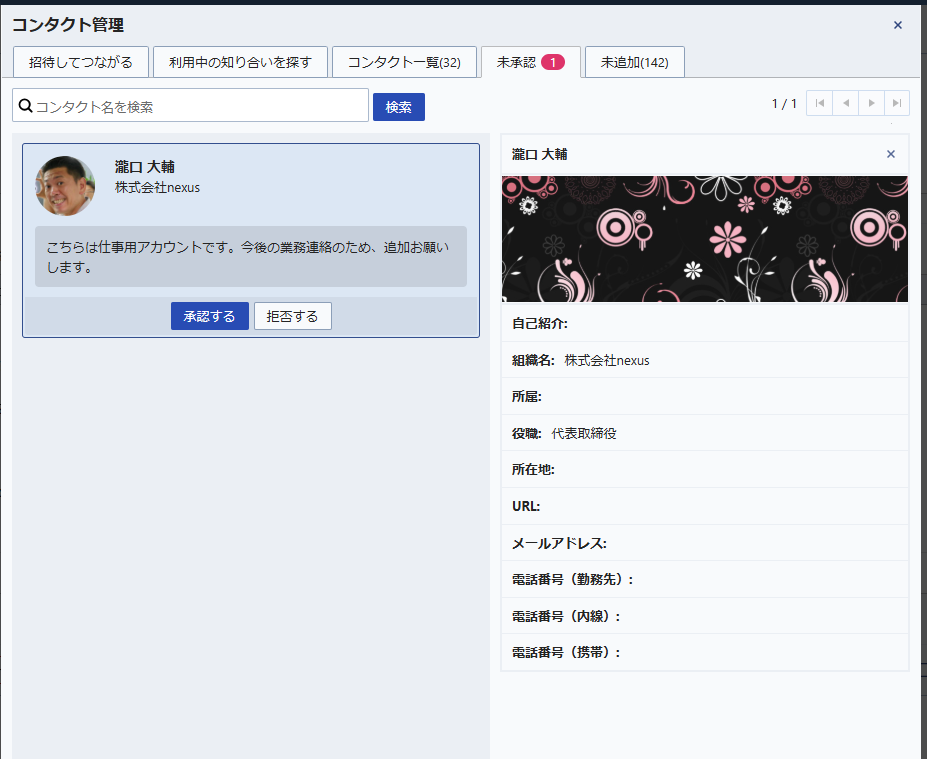Viewport: 927px width, 759px height.
Task: Go to the next page arrow
Action: [x=871, y=103]
